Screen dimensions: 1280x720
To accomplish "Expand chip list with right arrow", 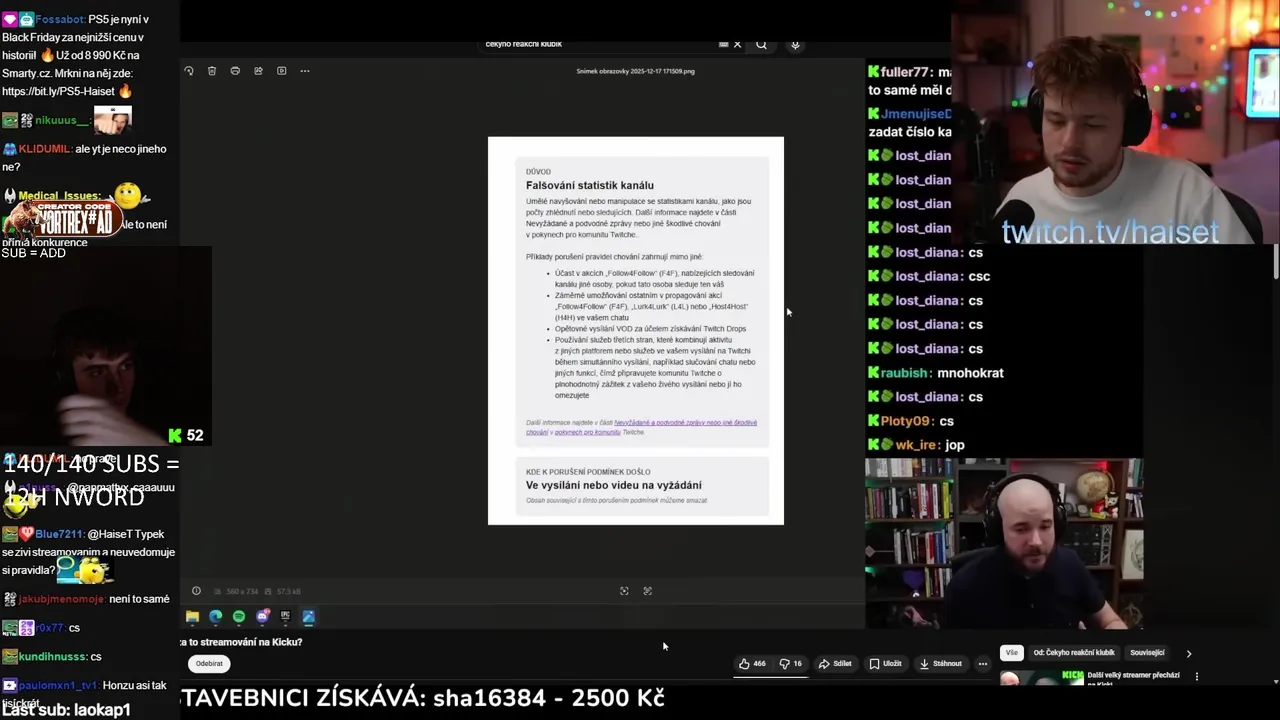I will coord(1188,653).
